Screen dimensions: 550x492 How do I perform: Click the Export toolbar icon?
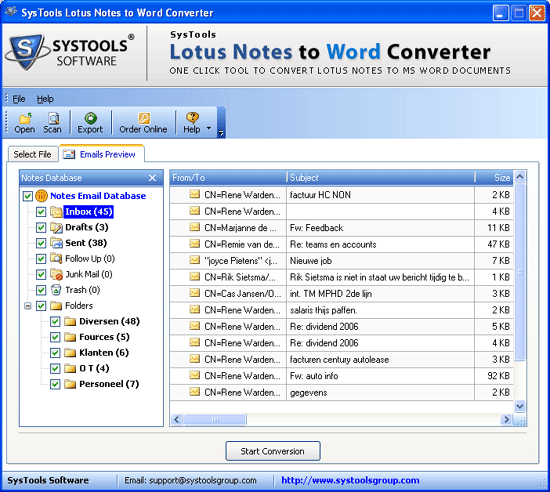pyautogui.click(x=90, y=119)
